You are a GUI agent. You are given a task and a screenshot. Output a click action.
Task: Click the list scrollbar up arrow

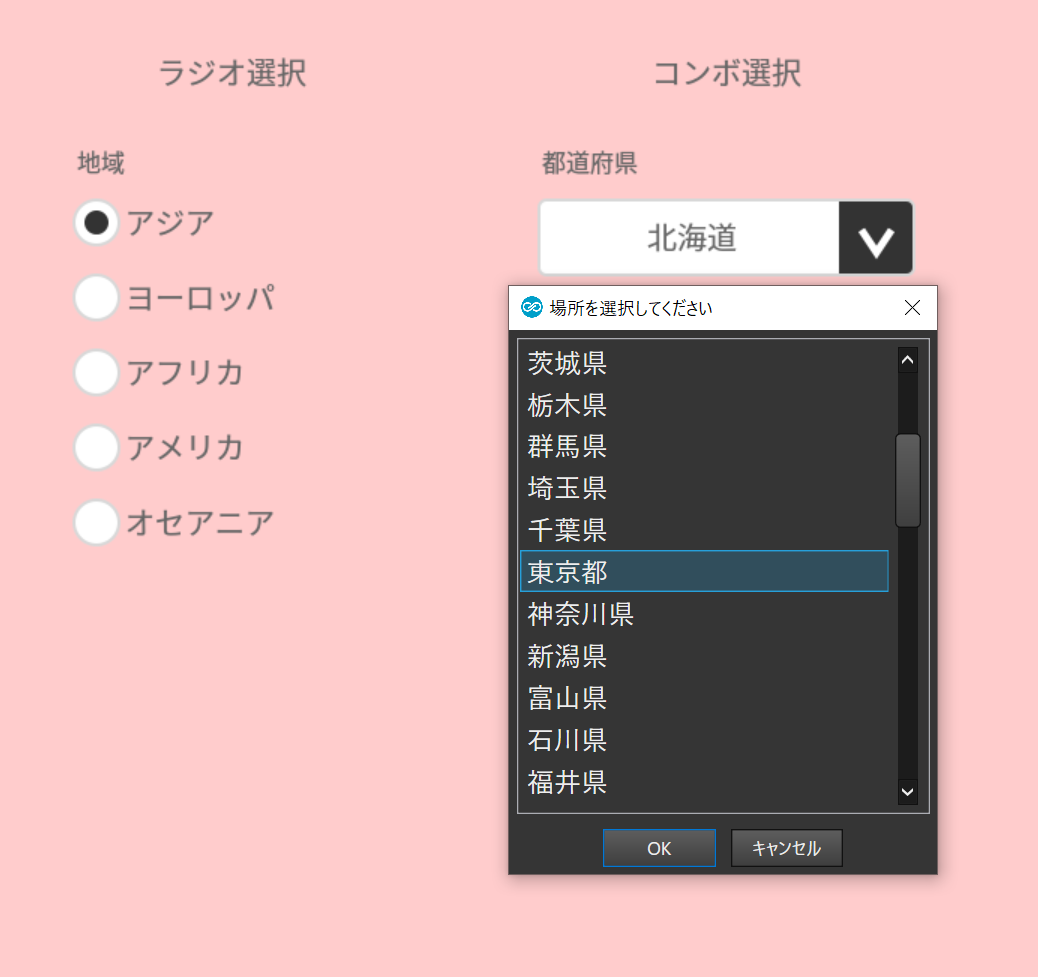point(908,360)
